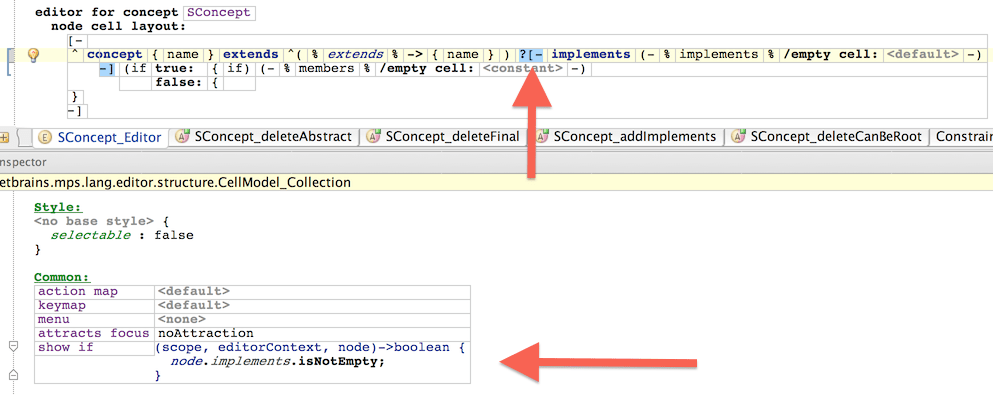Click the 'false:' condition branch
Screen dimensions: 993x395
coord(179,83)
